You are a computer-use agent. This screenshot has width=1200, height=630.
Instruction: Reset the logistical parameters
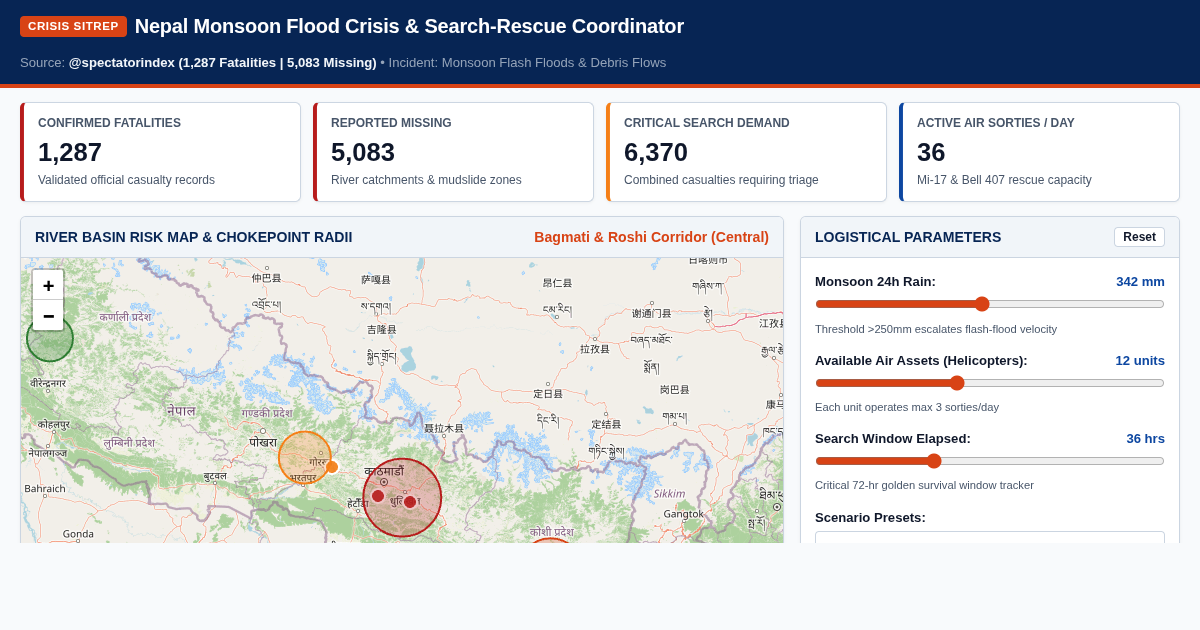pyautogui.click(x=1139, y=237)
